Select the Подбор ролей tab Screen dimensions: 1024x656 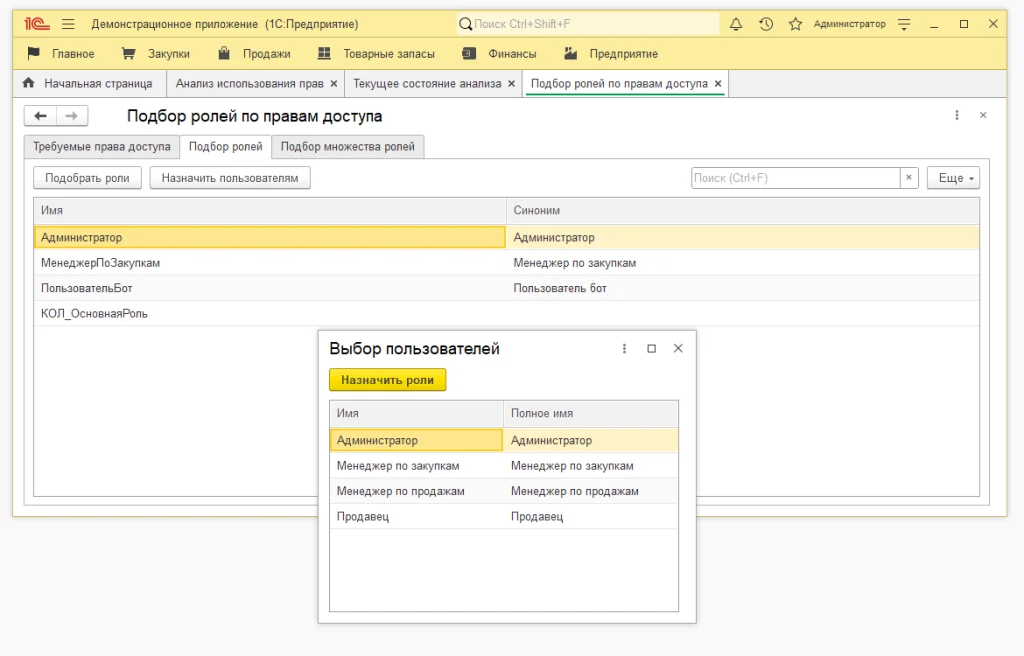coord(225,146)
